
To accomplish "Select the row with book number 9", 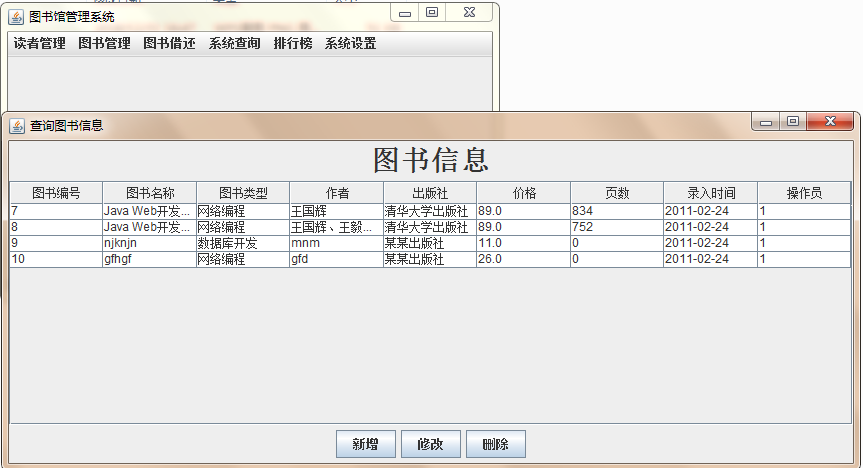I will 430,243.
